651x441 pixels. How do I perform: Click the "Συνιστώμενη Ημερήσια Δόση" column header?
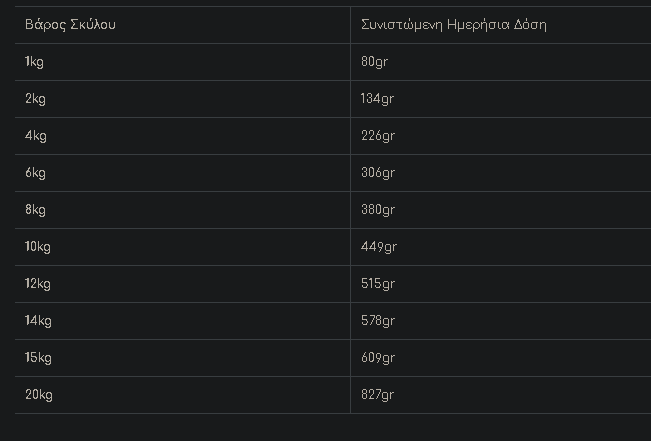[453, 24]
